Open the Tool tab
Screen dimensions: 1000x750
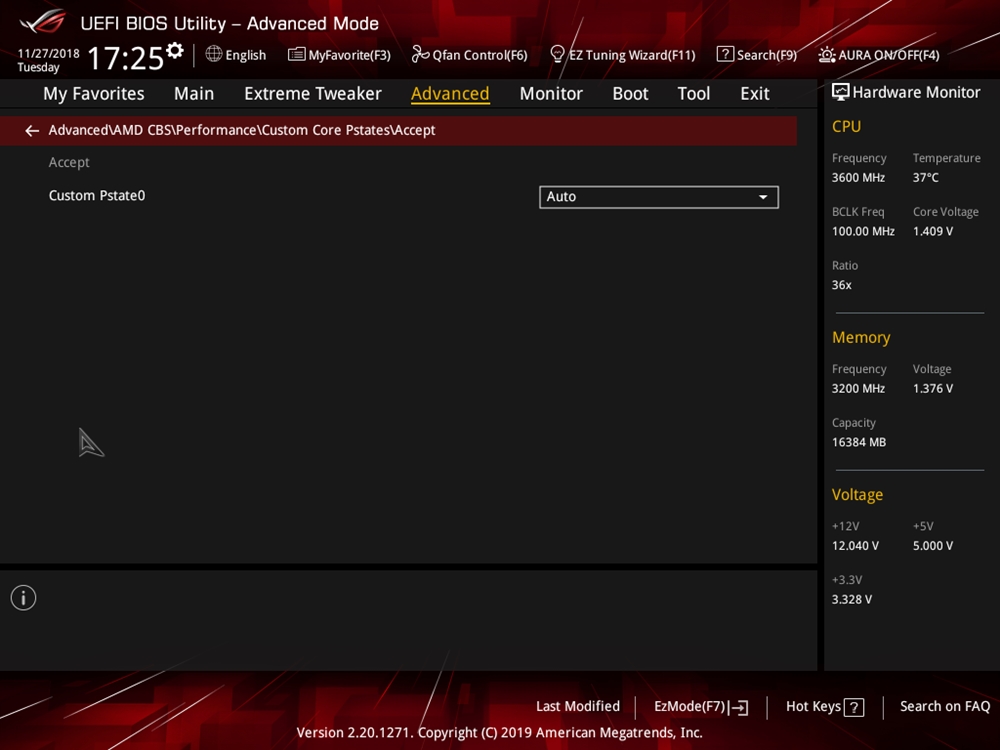click(693, 94)
